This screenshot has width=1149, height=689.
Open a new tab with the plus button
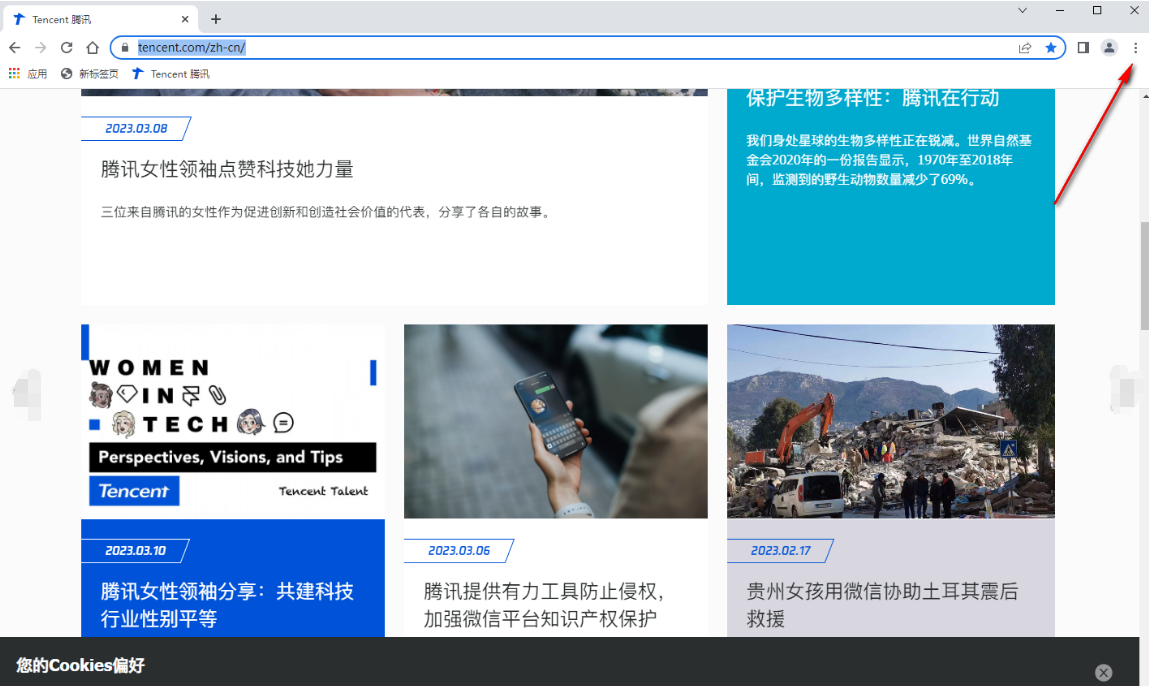215,18
